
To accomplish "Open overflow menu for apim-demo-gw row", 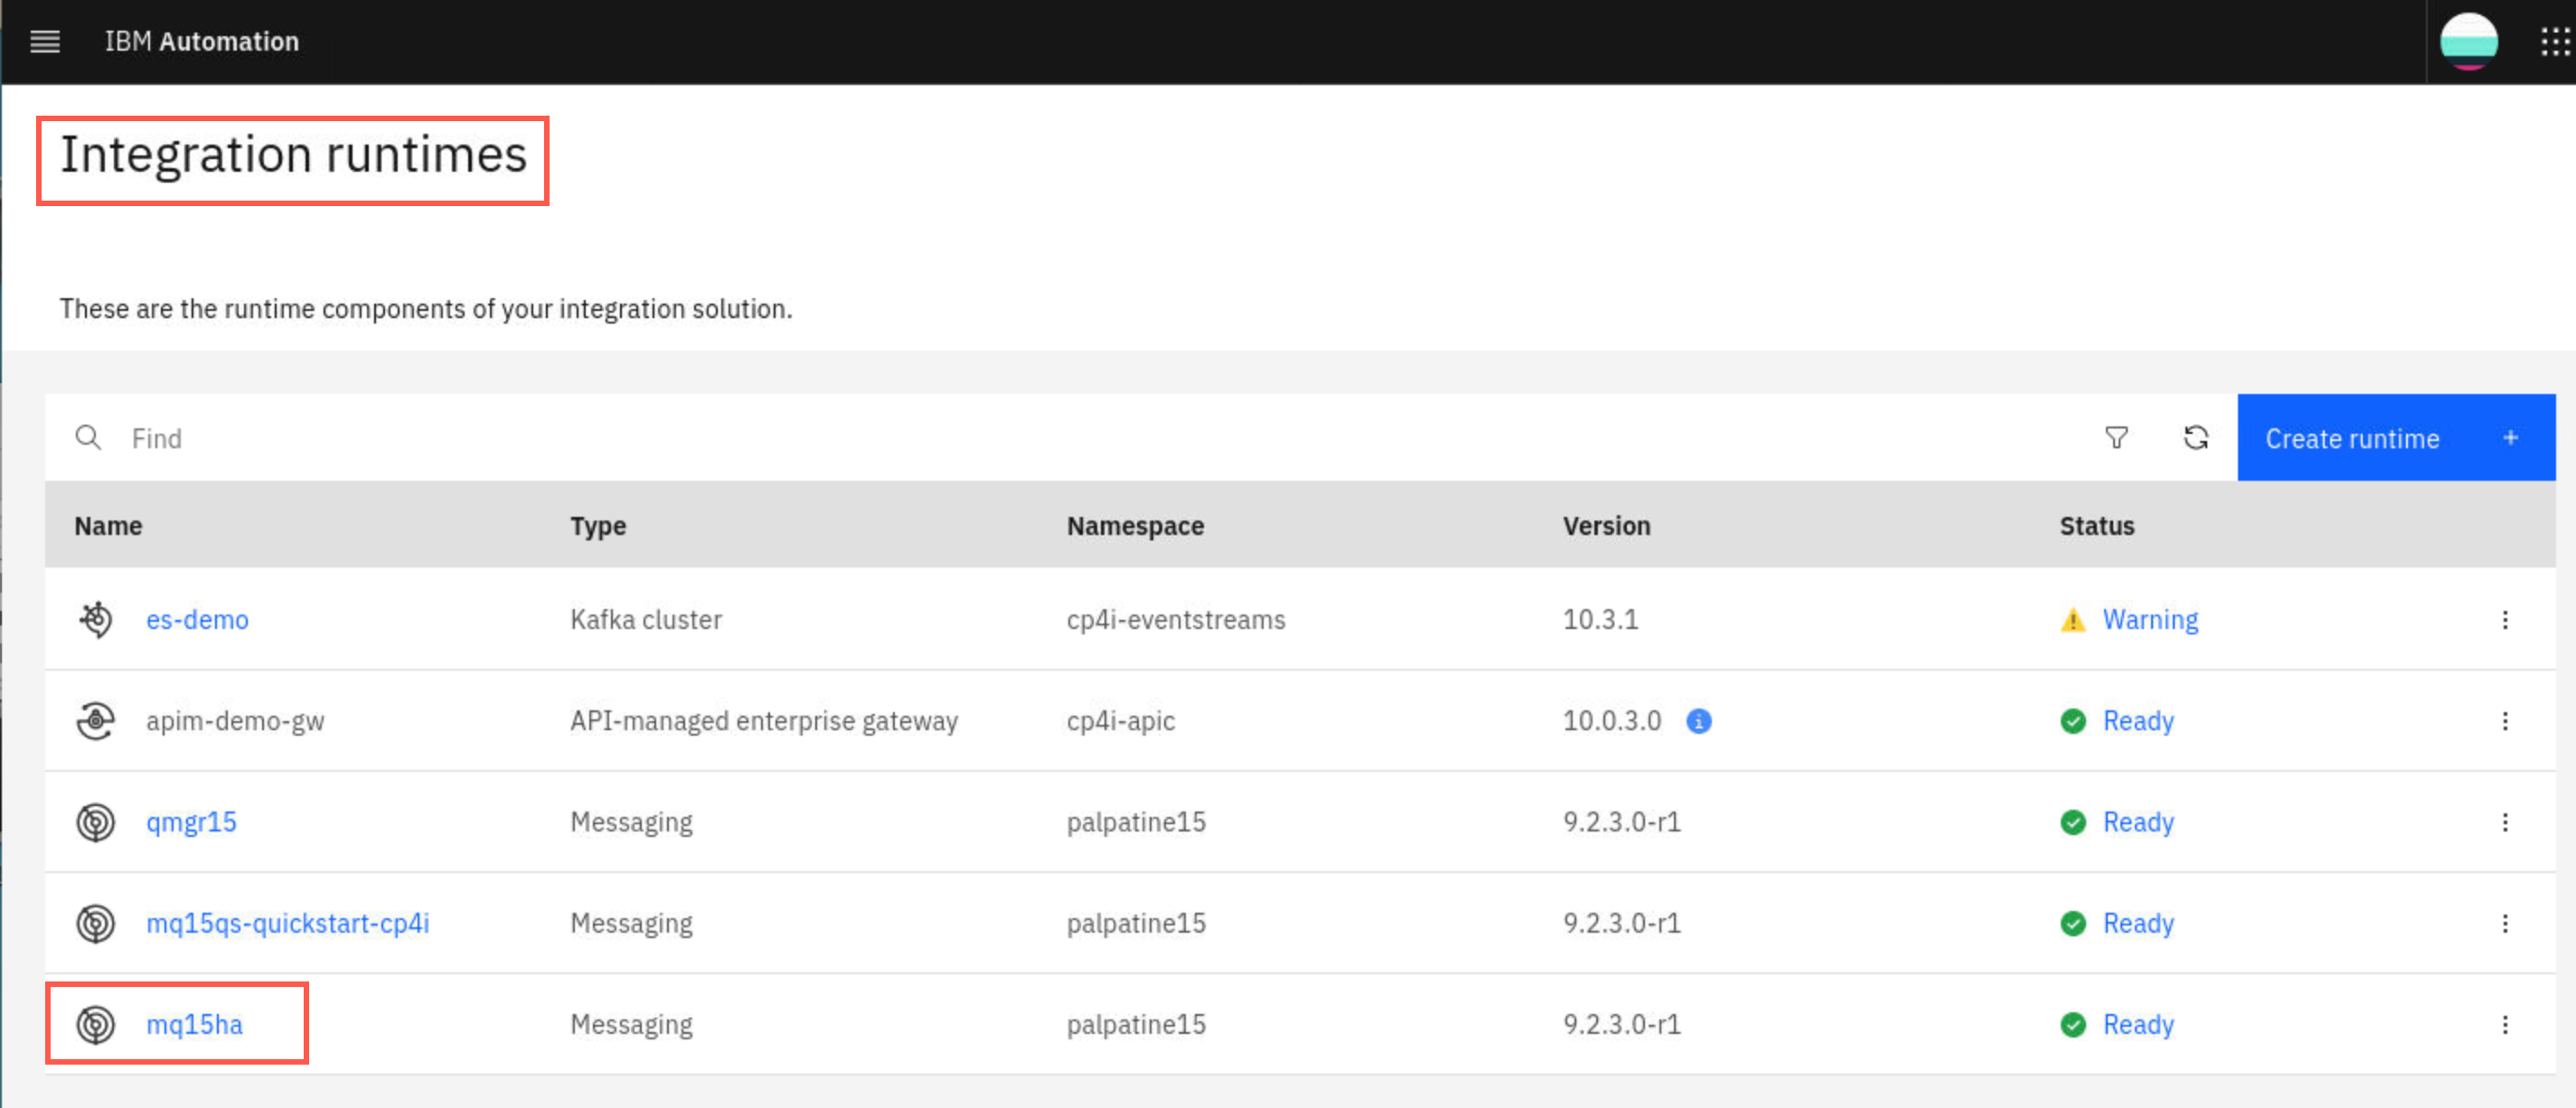I will [x=2505, y=721].
